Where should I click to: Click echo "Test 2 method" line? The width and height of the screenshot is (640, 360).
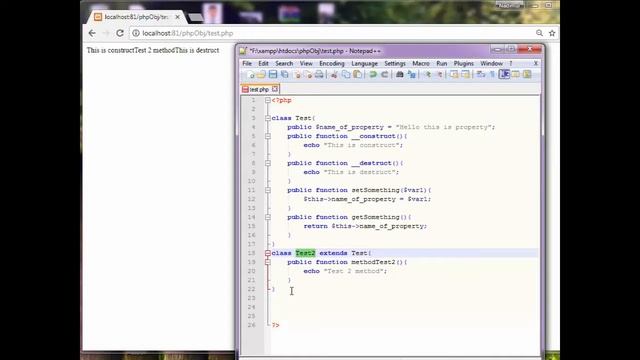pos(345,271)
